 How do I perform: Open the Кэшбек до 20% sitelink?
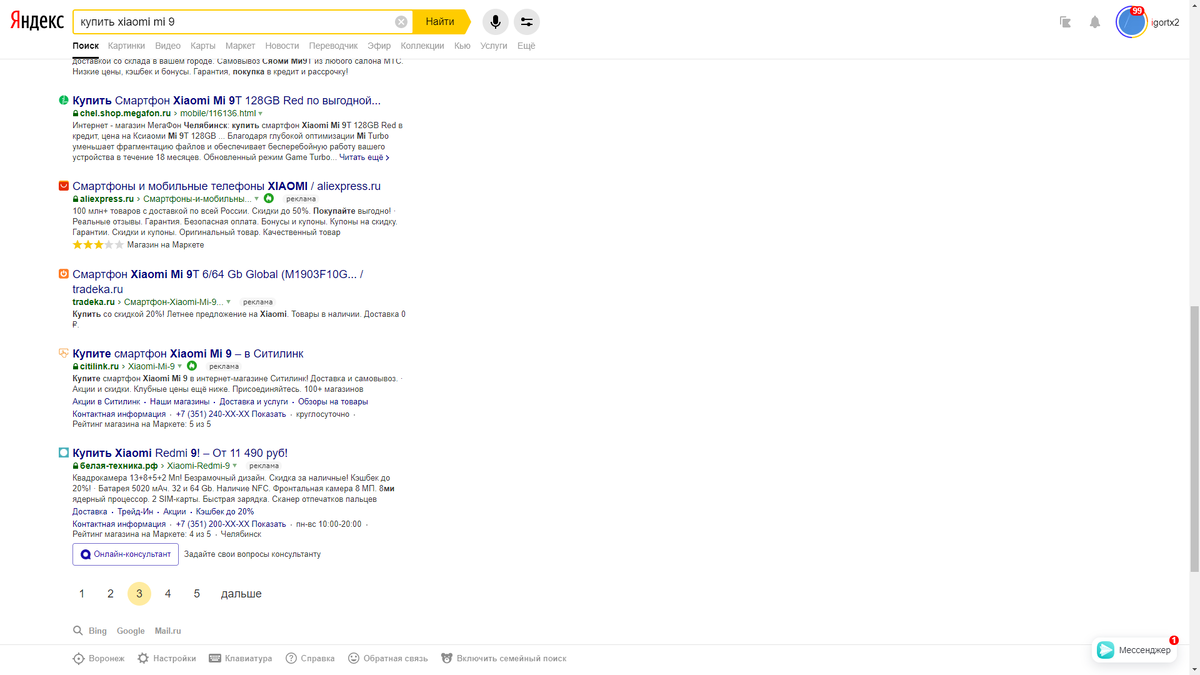coord(225,512)
